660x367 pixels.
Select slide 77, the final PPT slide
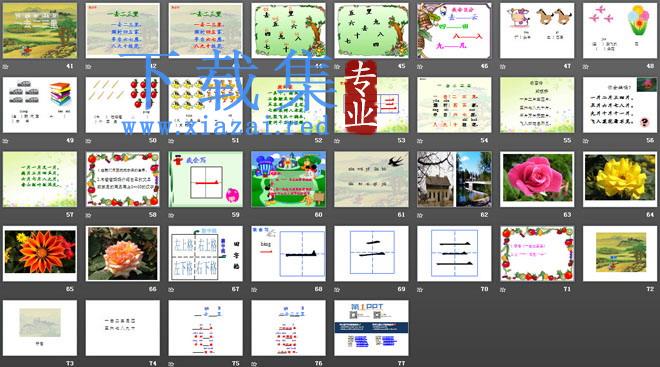371,328
